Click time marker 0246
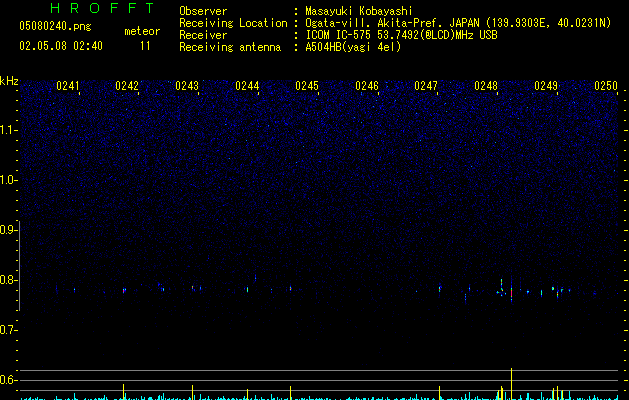This screenshot has height=400, width=629. (x=367, y=86)
